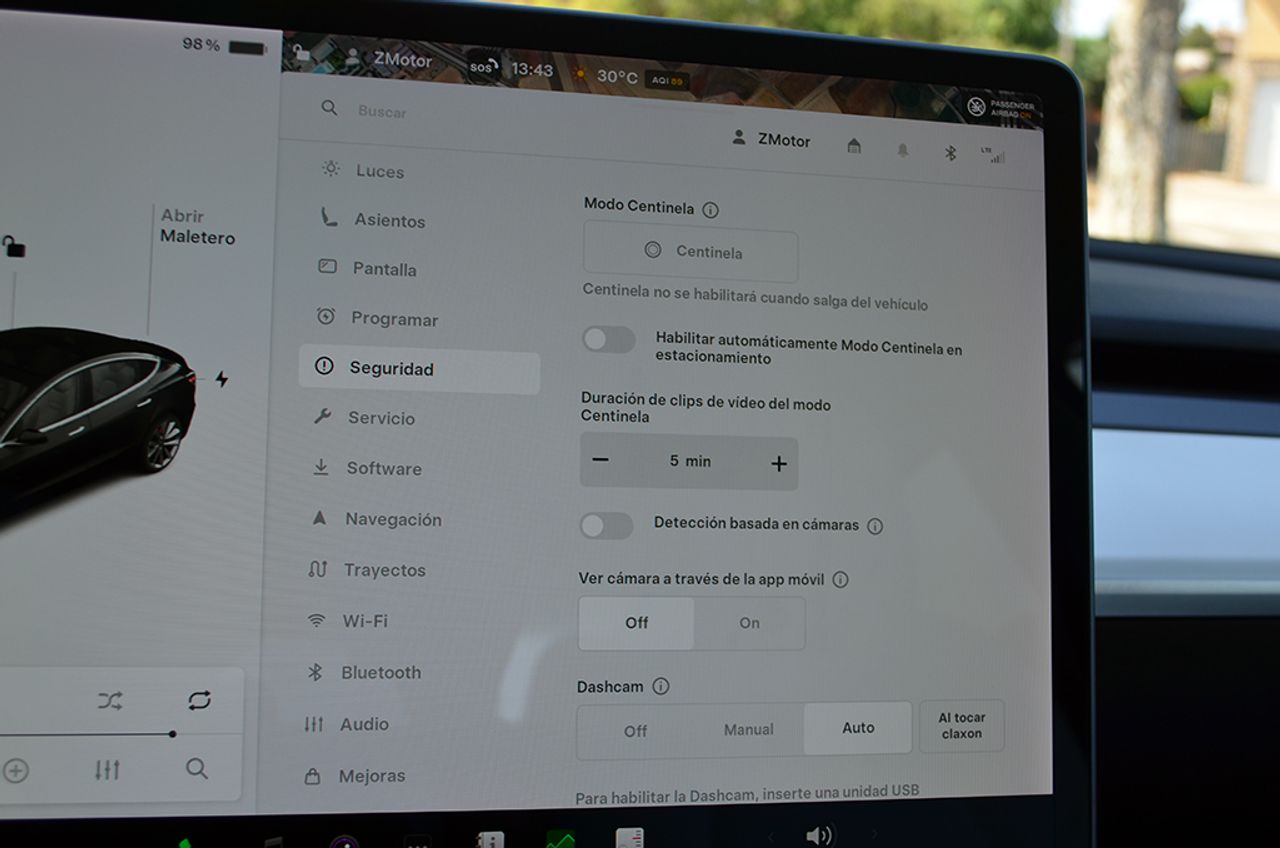Viewport: 1280px width, 848px height.
Task: Go to the Navegación settings section
Action: click(x=392, y=519)
